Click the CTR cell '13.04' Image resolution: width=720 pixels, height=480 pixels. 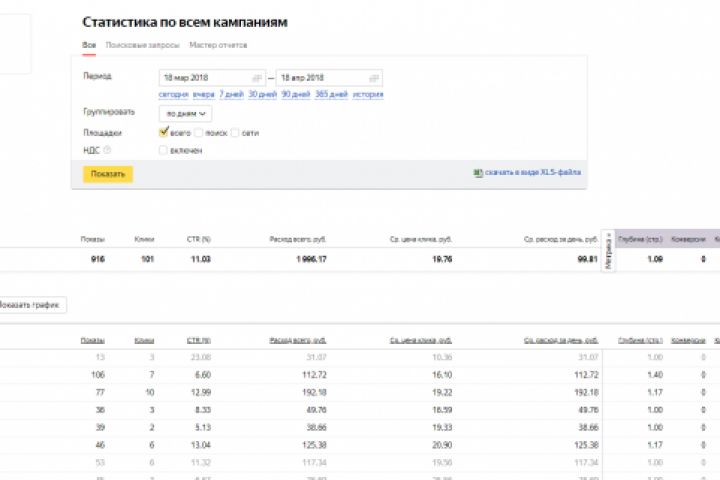201,445
